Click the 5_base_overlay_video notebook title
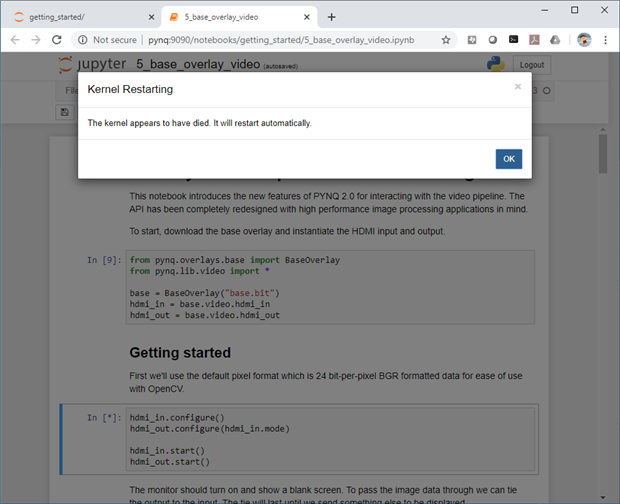Image resolution: width=620 pixels, height=504 pixels. coord(198,64)
